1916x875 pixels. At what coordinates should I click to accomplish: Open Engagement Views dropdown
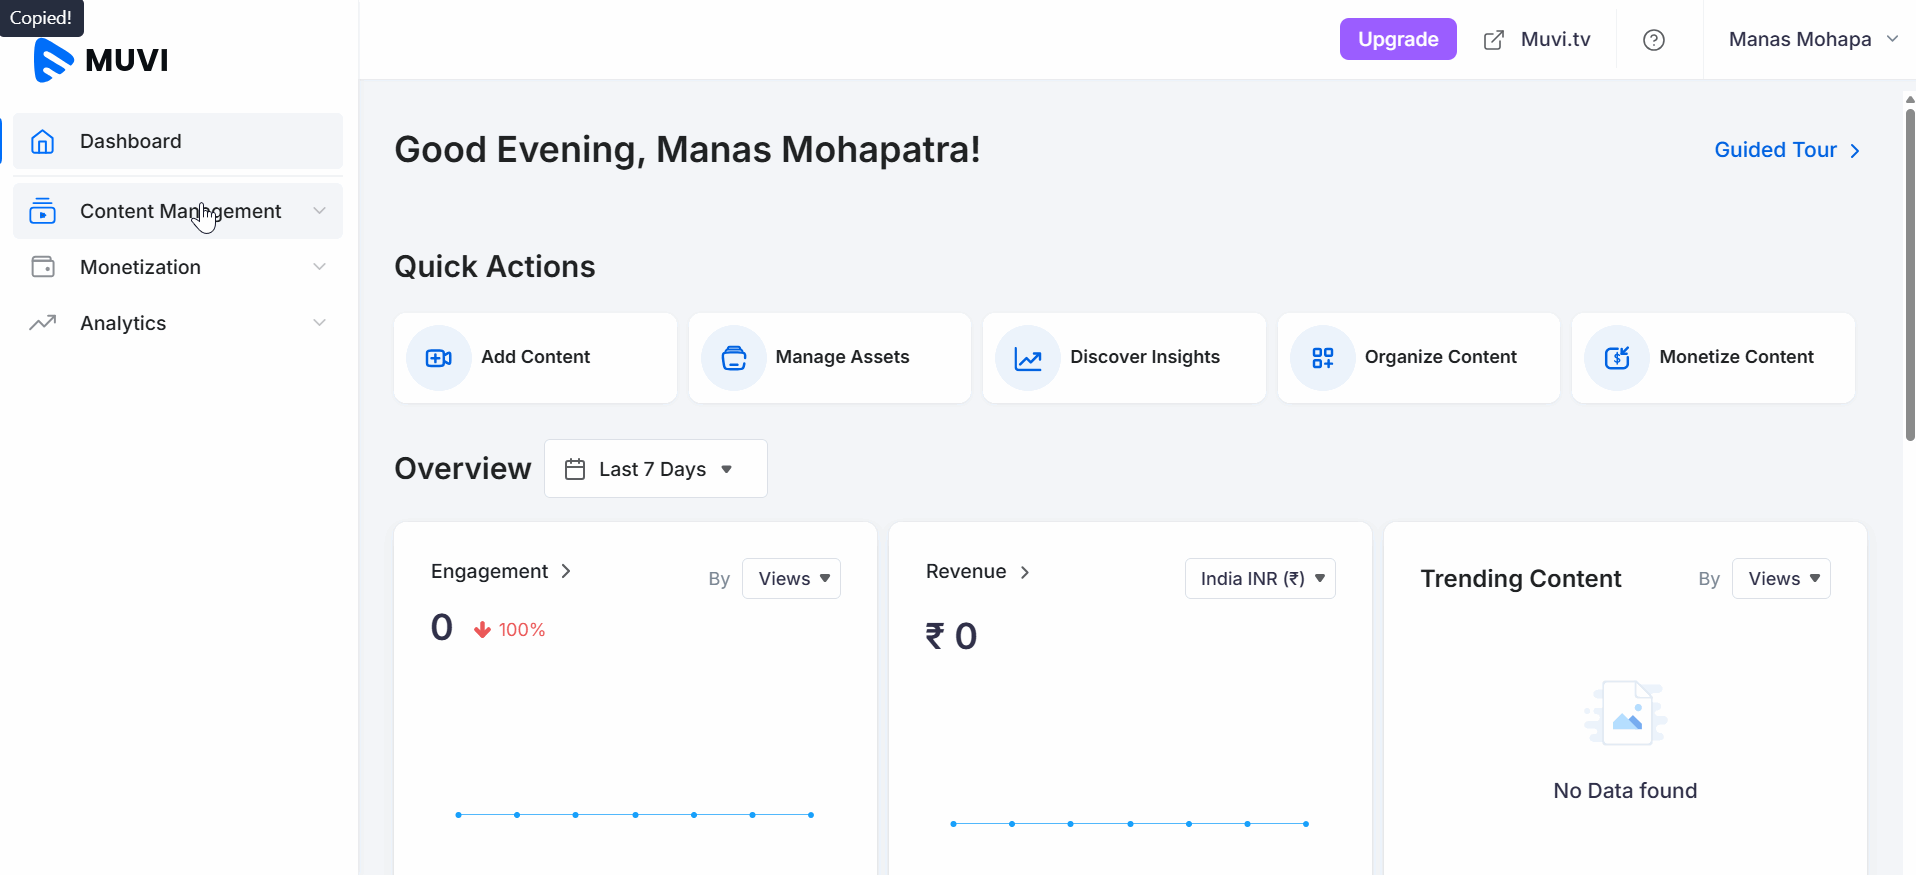pos(791,579)
